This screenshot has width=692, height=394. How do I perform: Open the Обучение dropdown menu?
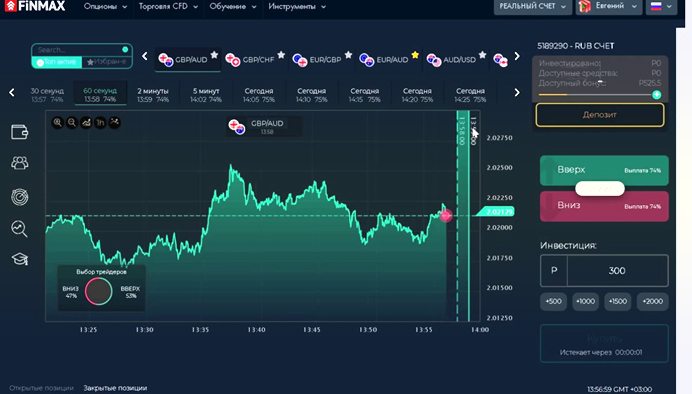233,7
